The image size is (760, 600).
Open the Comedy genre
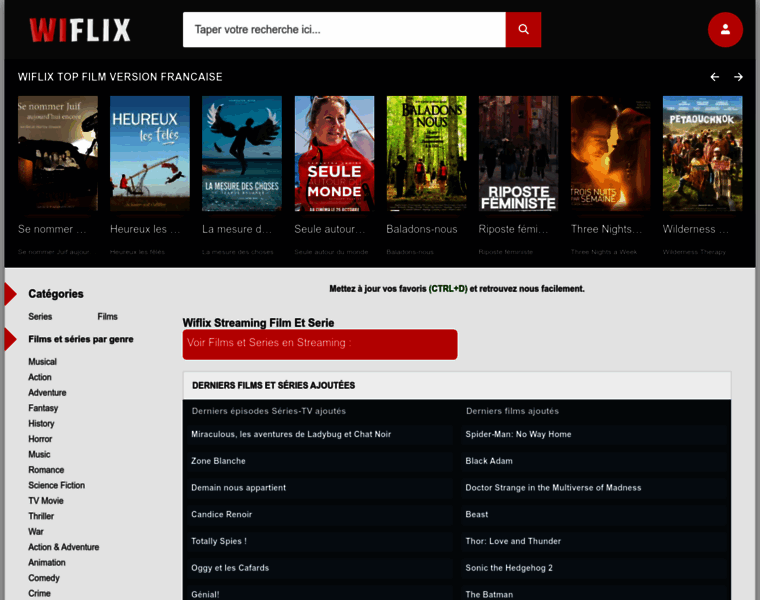click(x=44, y=578)
